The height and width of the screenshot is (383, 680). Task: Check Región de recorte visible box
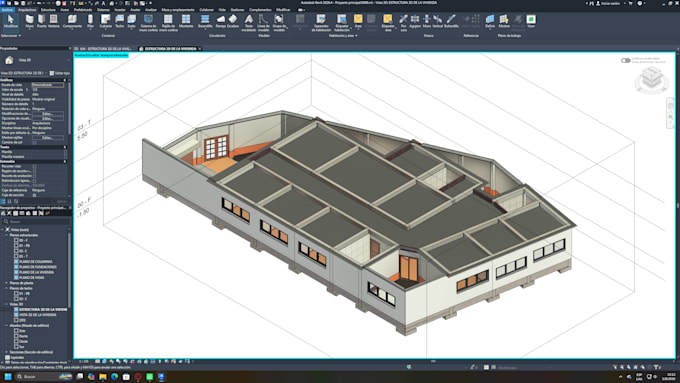tap(34, 171)
